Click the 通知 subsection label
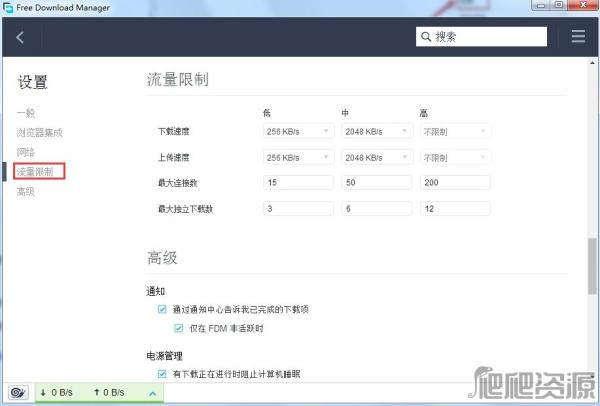 155,291
